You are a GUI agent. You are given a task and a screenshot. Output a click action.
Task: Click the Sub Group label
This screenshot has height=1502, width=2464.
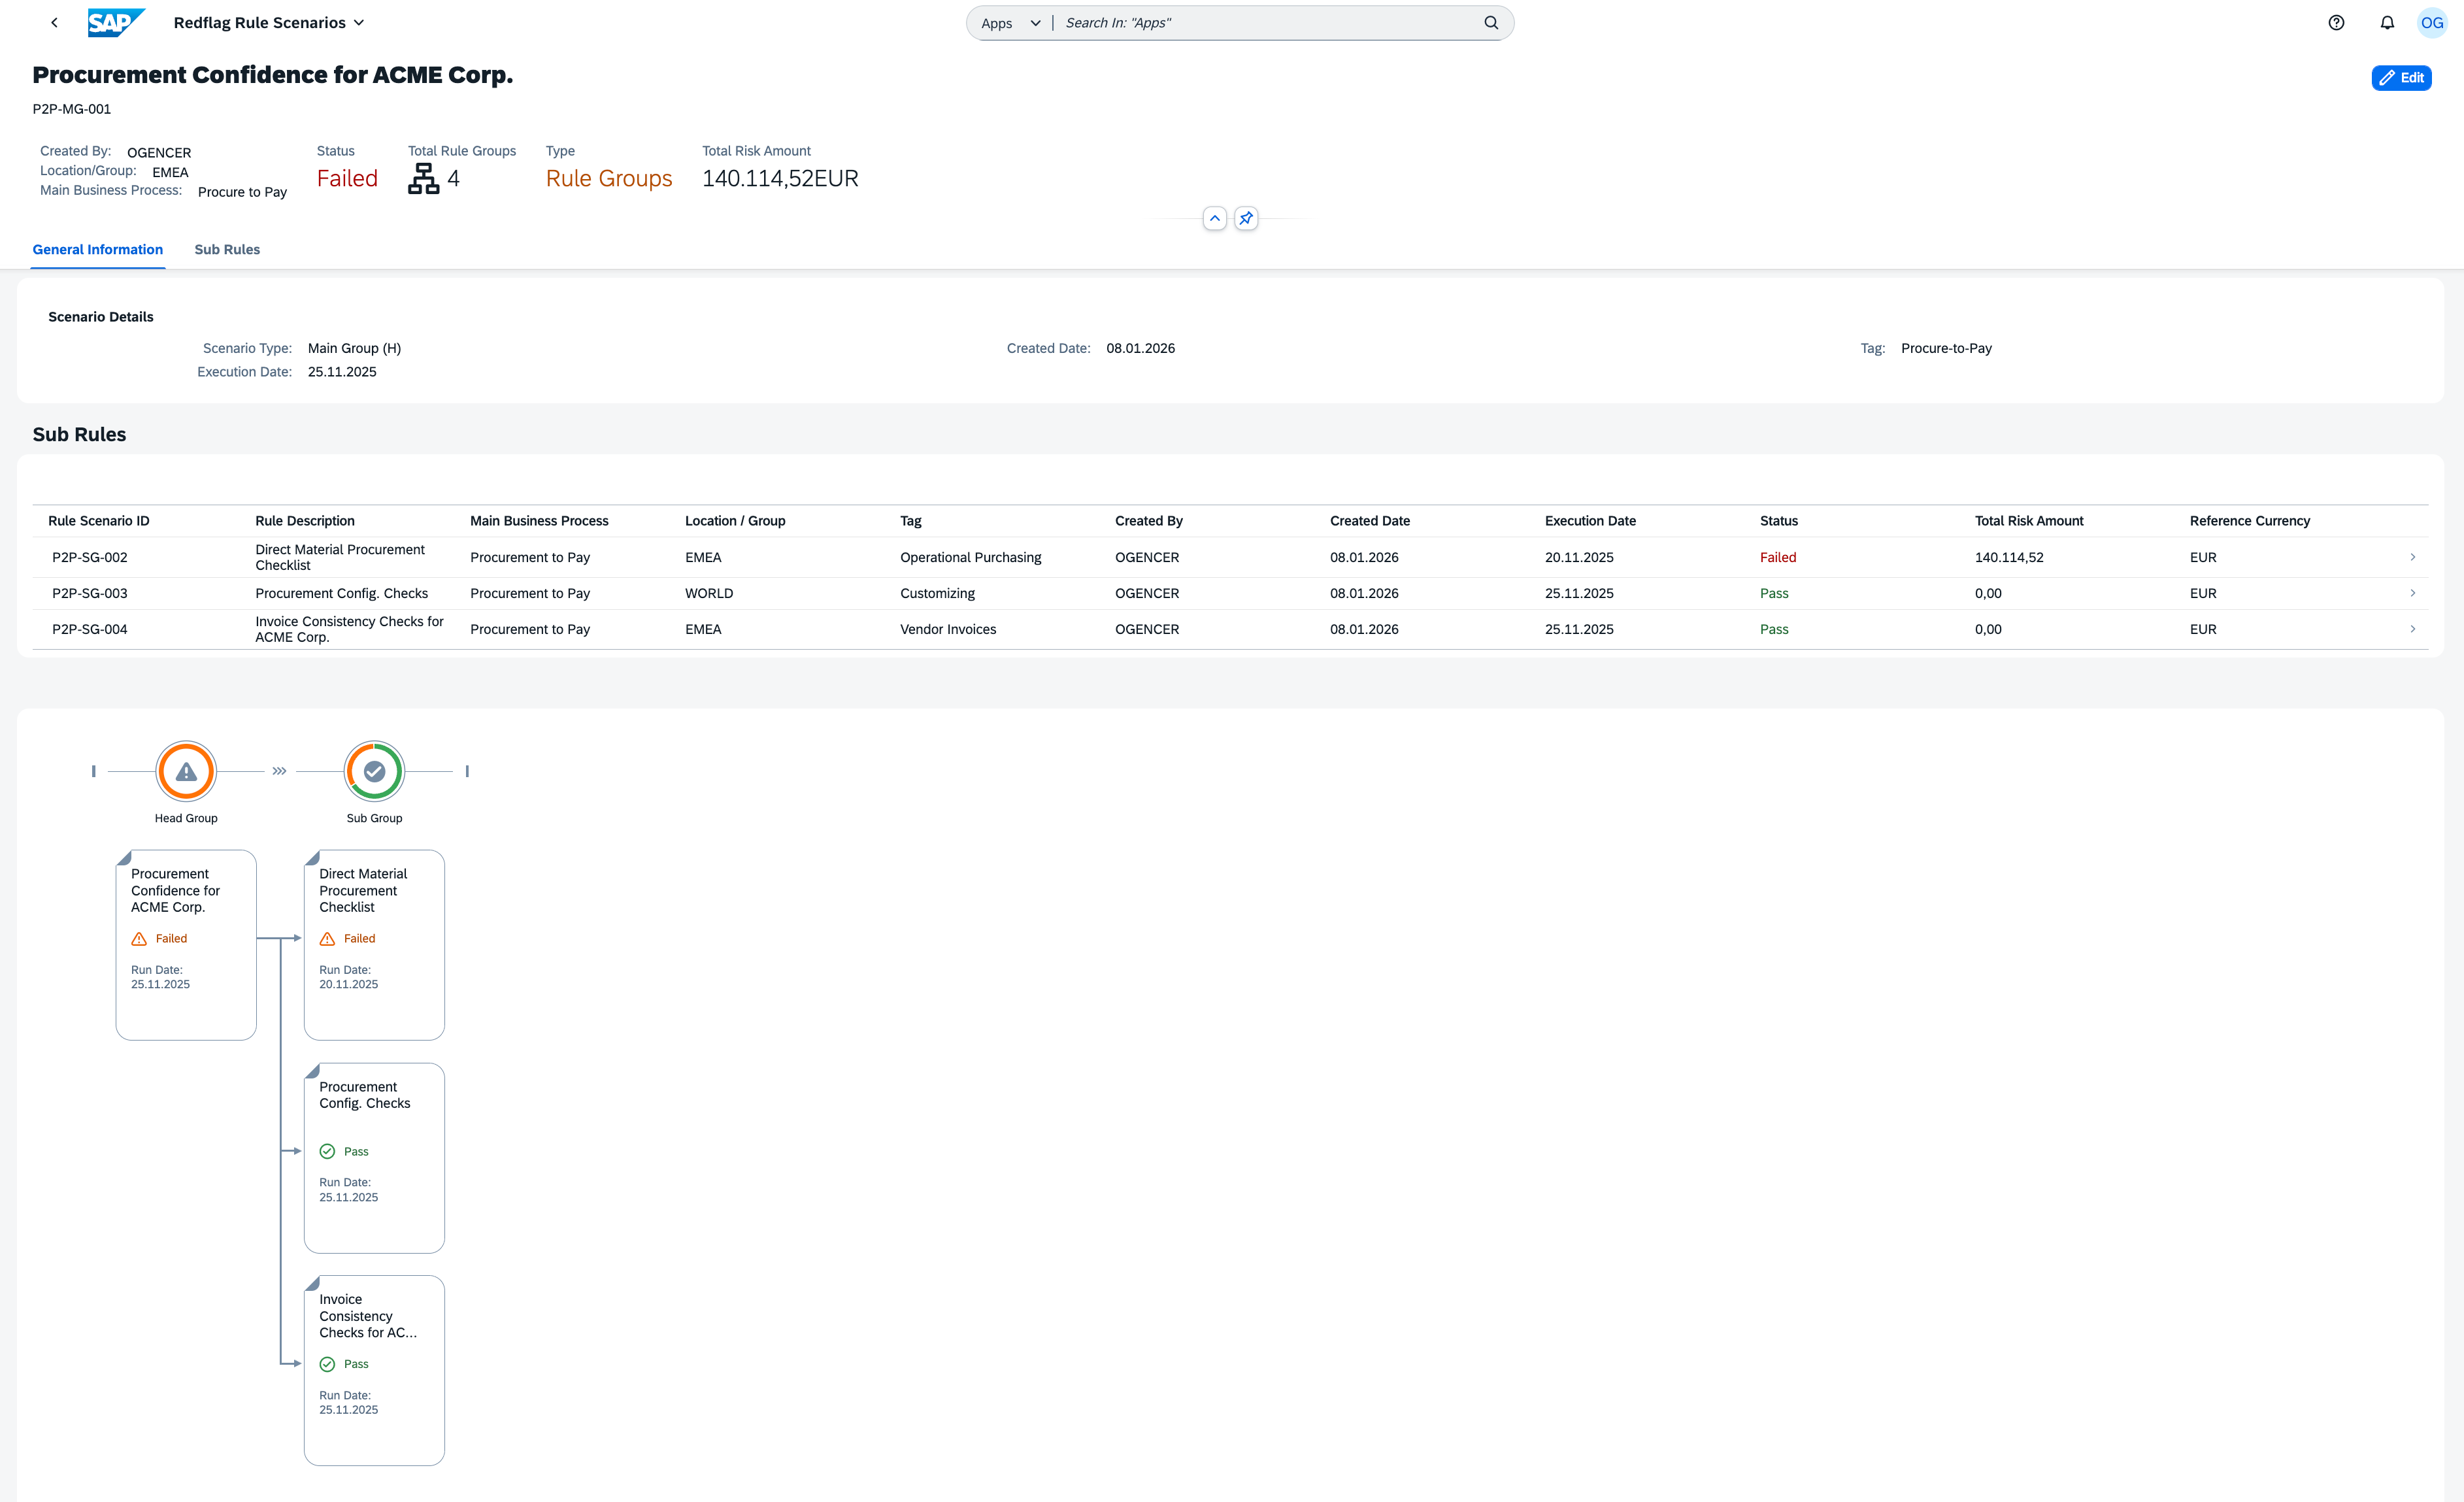pos(374,818)
